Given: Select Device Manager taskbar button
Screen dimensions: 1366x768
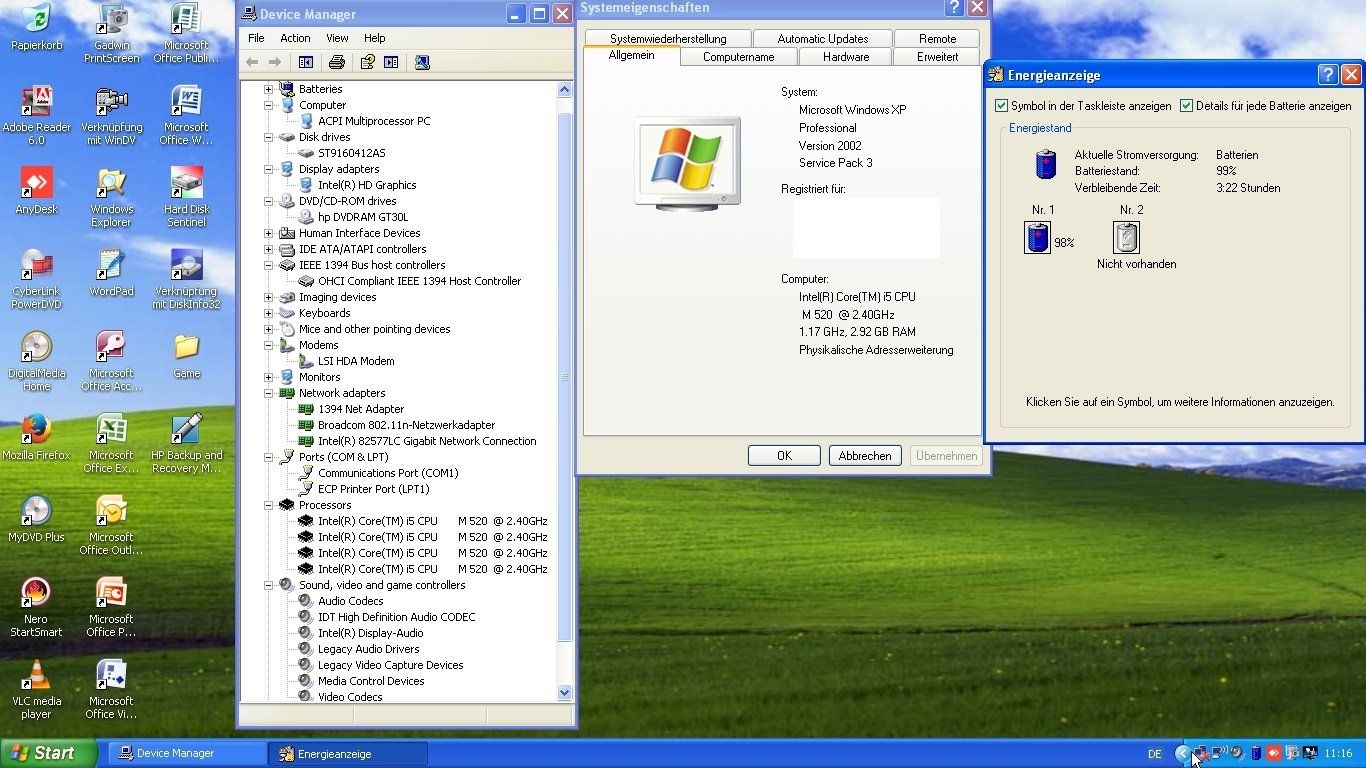Looking at the screenshot, I should click(x=187, y=753).
